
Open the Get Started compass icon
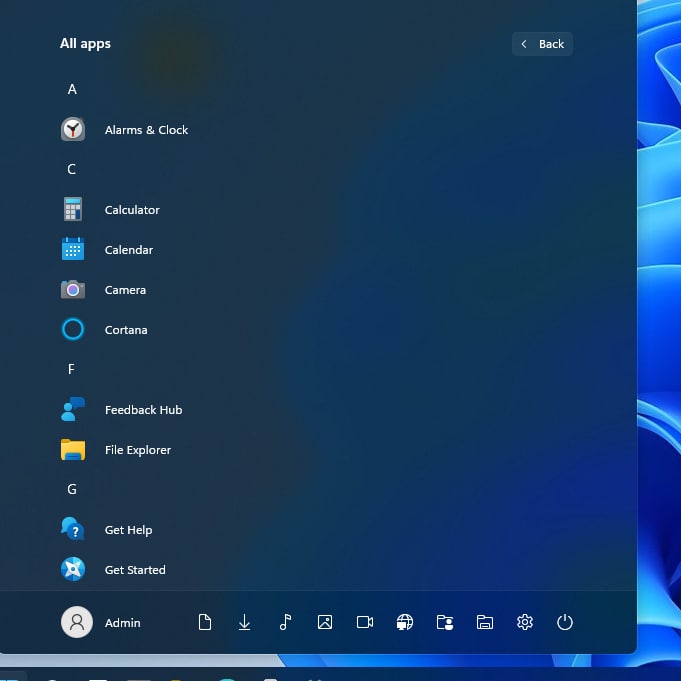[73, 569]
